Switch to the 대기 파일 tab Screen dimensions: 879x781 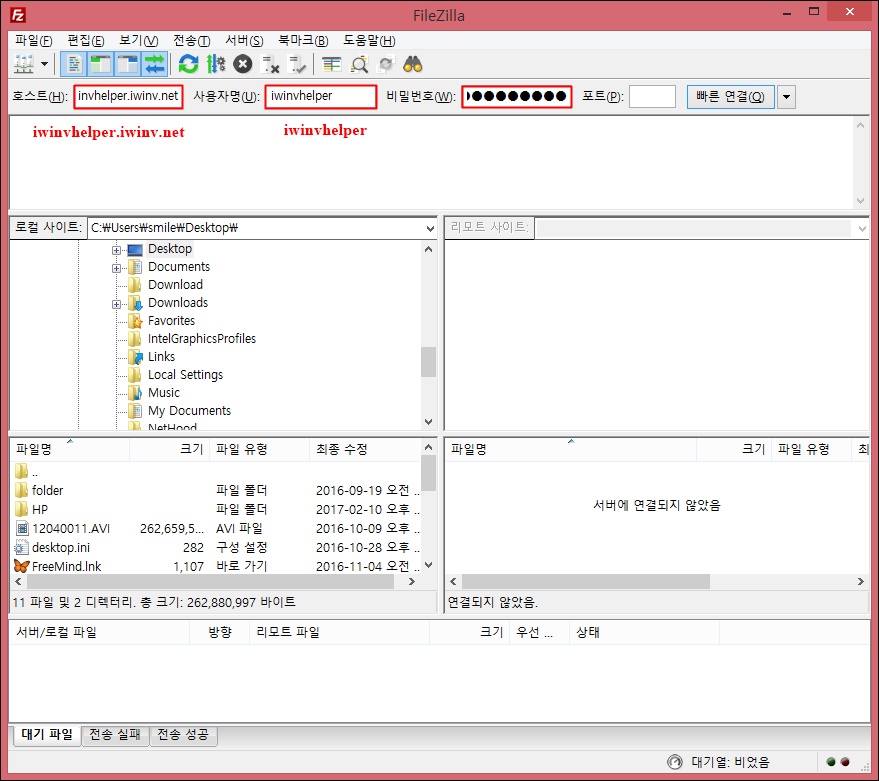tap(47, 734)
